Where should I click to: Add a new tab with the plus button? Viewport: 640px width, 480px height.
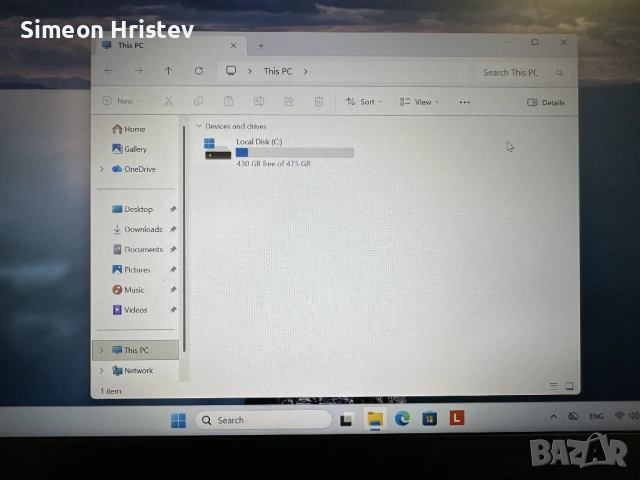[x=261, y=46]
